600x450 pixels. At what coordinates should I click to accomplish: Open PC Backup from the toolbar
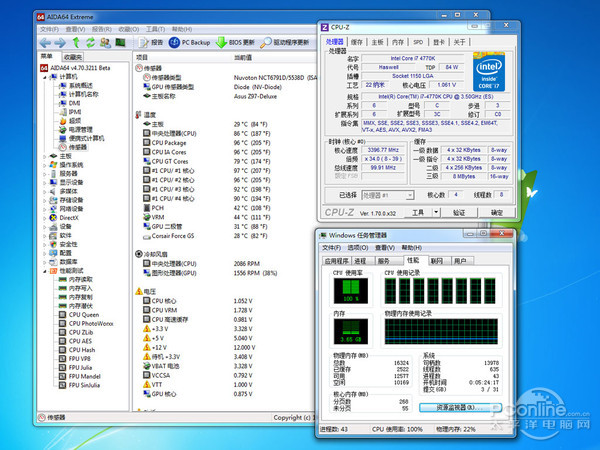pos(189,43)
